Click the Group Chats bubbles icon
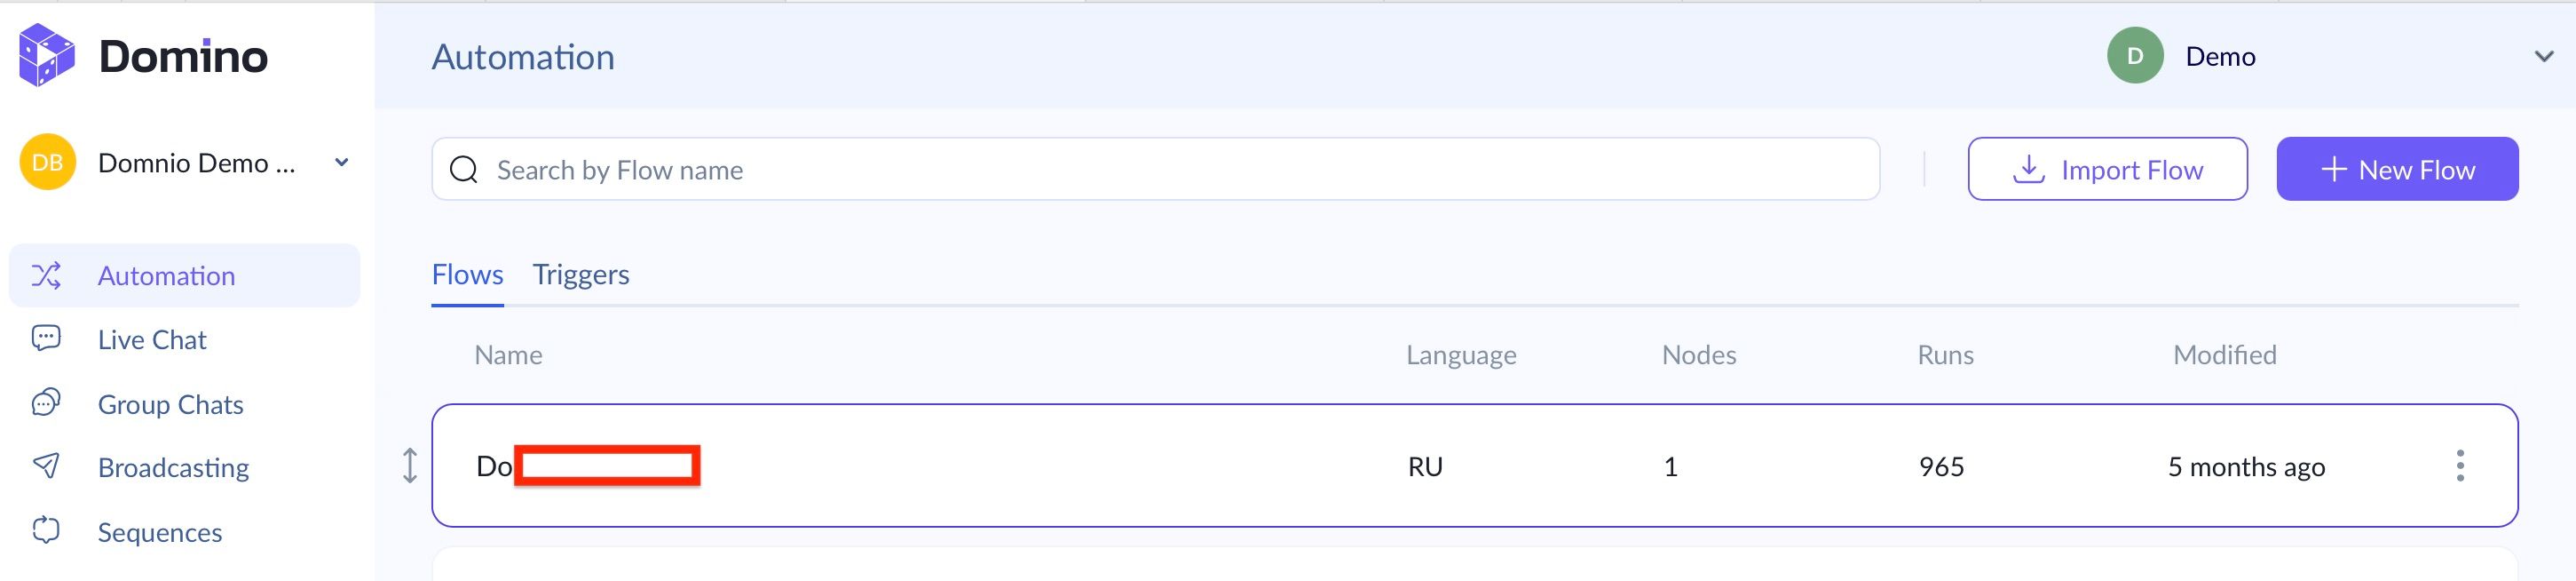2576x581 pixels. 46,403
